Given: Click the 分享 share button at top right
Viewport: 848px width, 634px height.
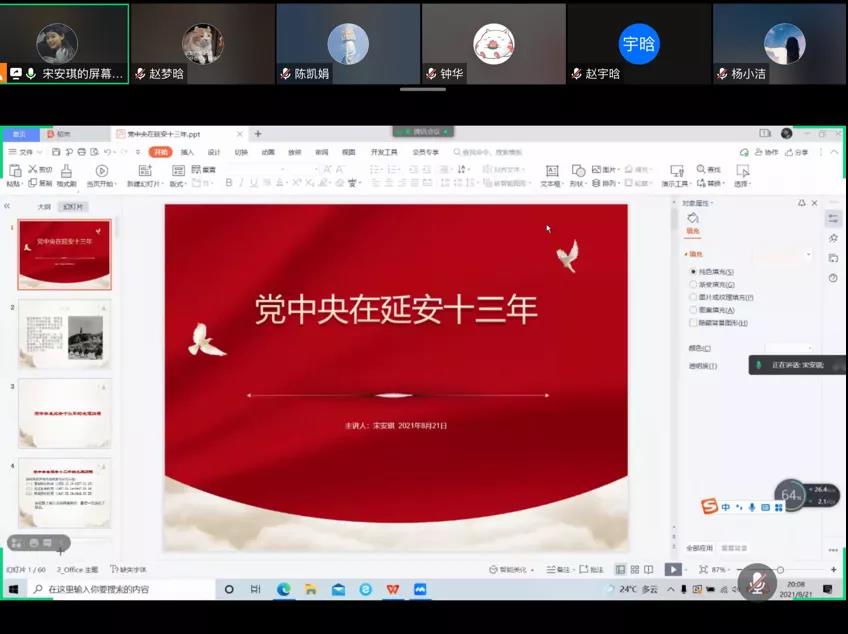Looking at the screenshot, I should click(797, 150).
